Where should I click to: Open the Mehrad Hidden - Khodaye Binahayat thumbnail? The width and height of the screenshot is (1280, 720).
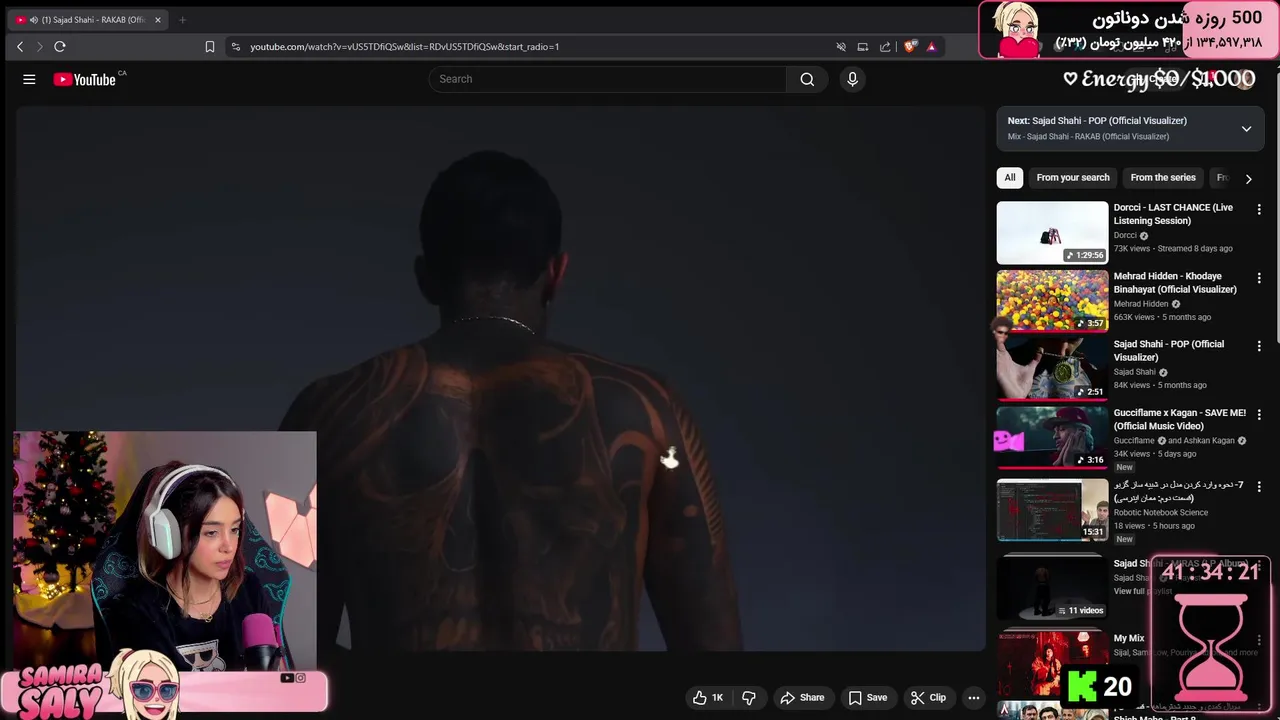(1052, 300)
